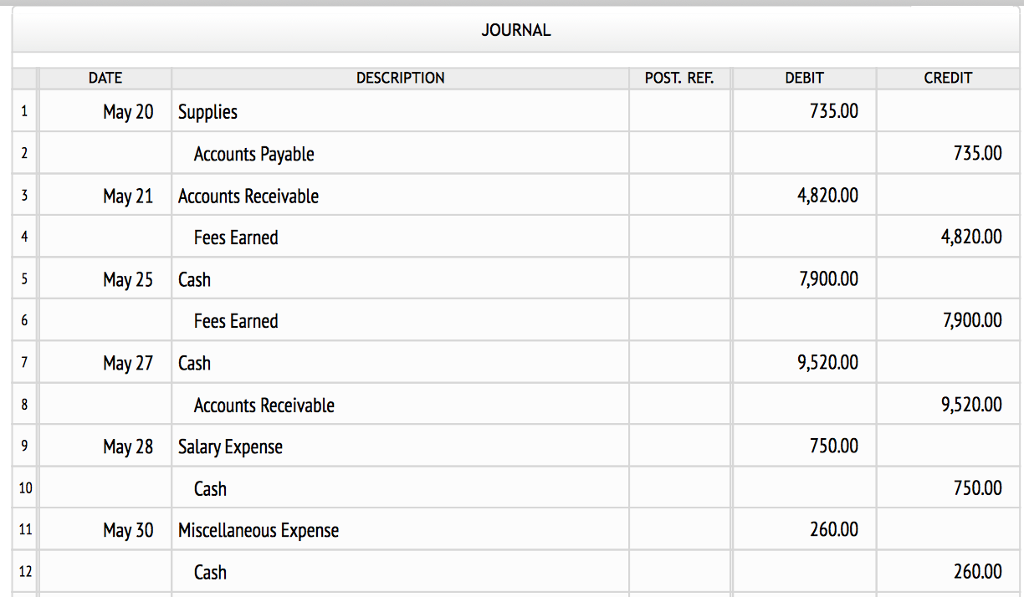The image size is (1024, 597).
Task: Select the Cash description in row 7
Action: tap(400, 363)
